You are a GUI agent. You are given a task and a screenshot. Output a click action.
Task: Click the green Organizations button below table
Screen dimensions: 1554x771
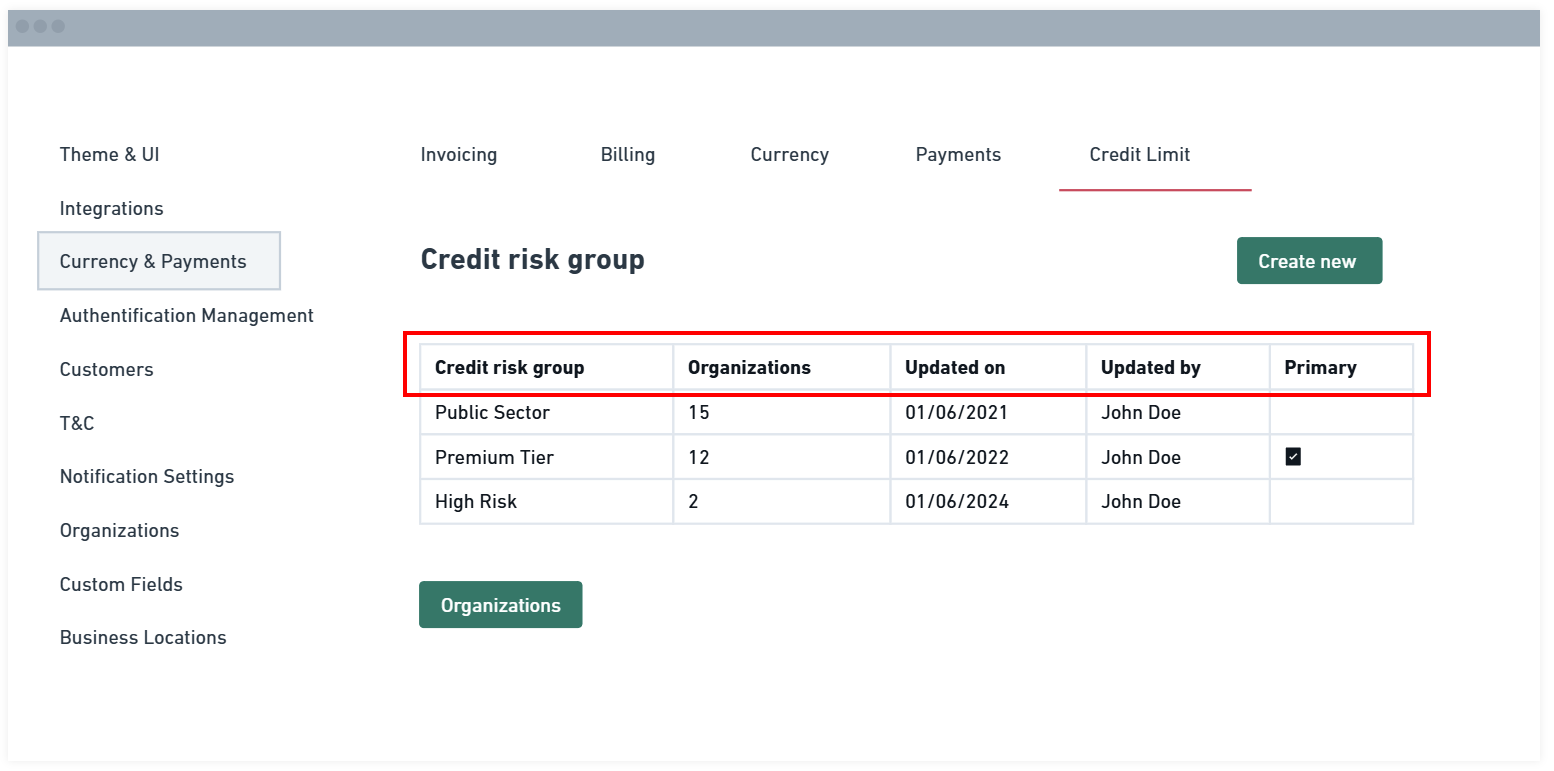click(500, 605)
